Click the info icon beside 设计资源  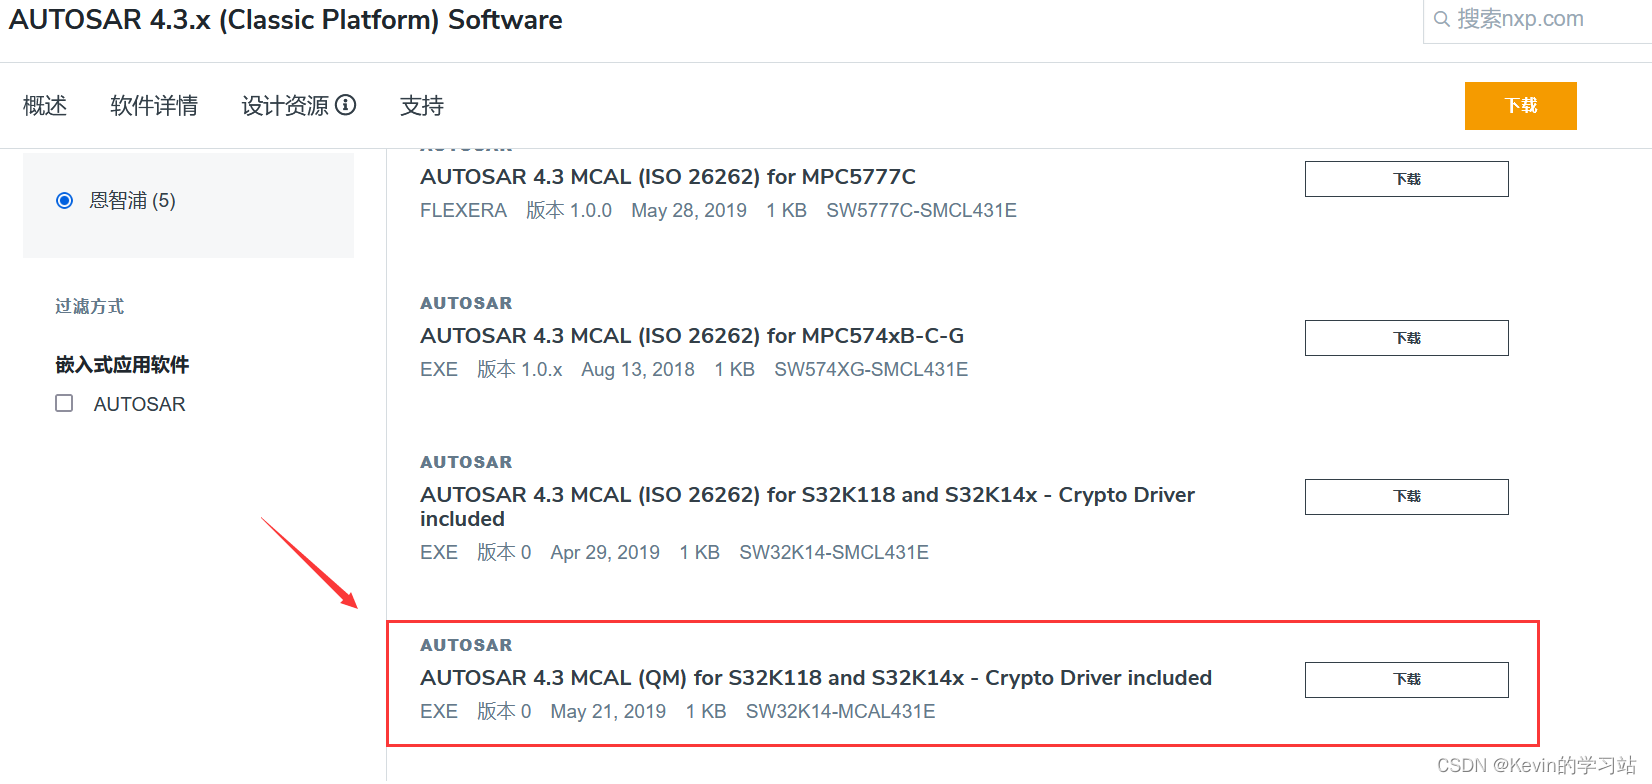(x=346, y=105)
